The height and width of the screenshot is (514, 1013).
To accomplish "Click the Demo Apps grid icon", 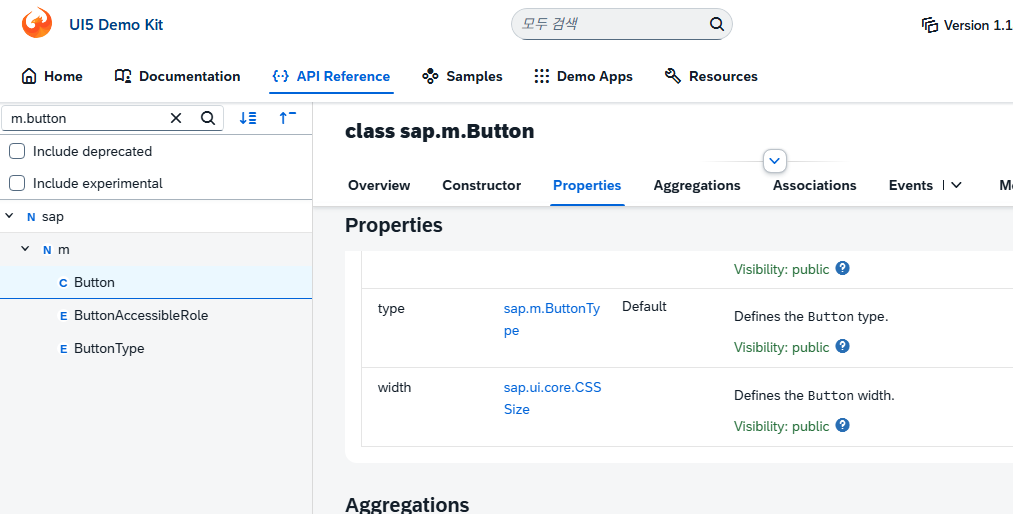I will [x=541, y=76].
